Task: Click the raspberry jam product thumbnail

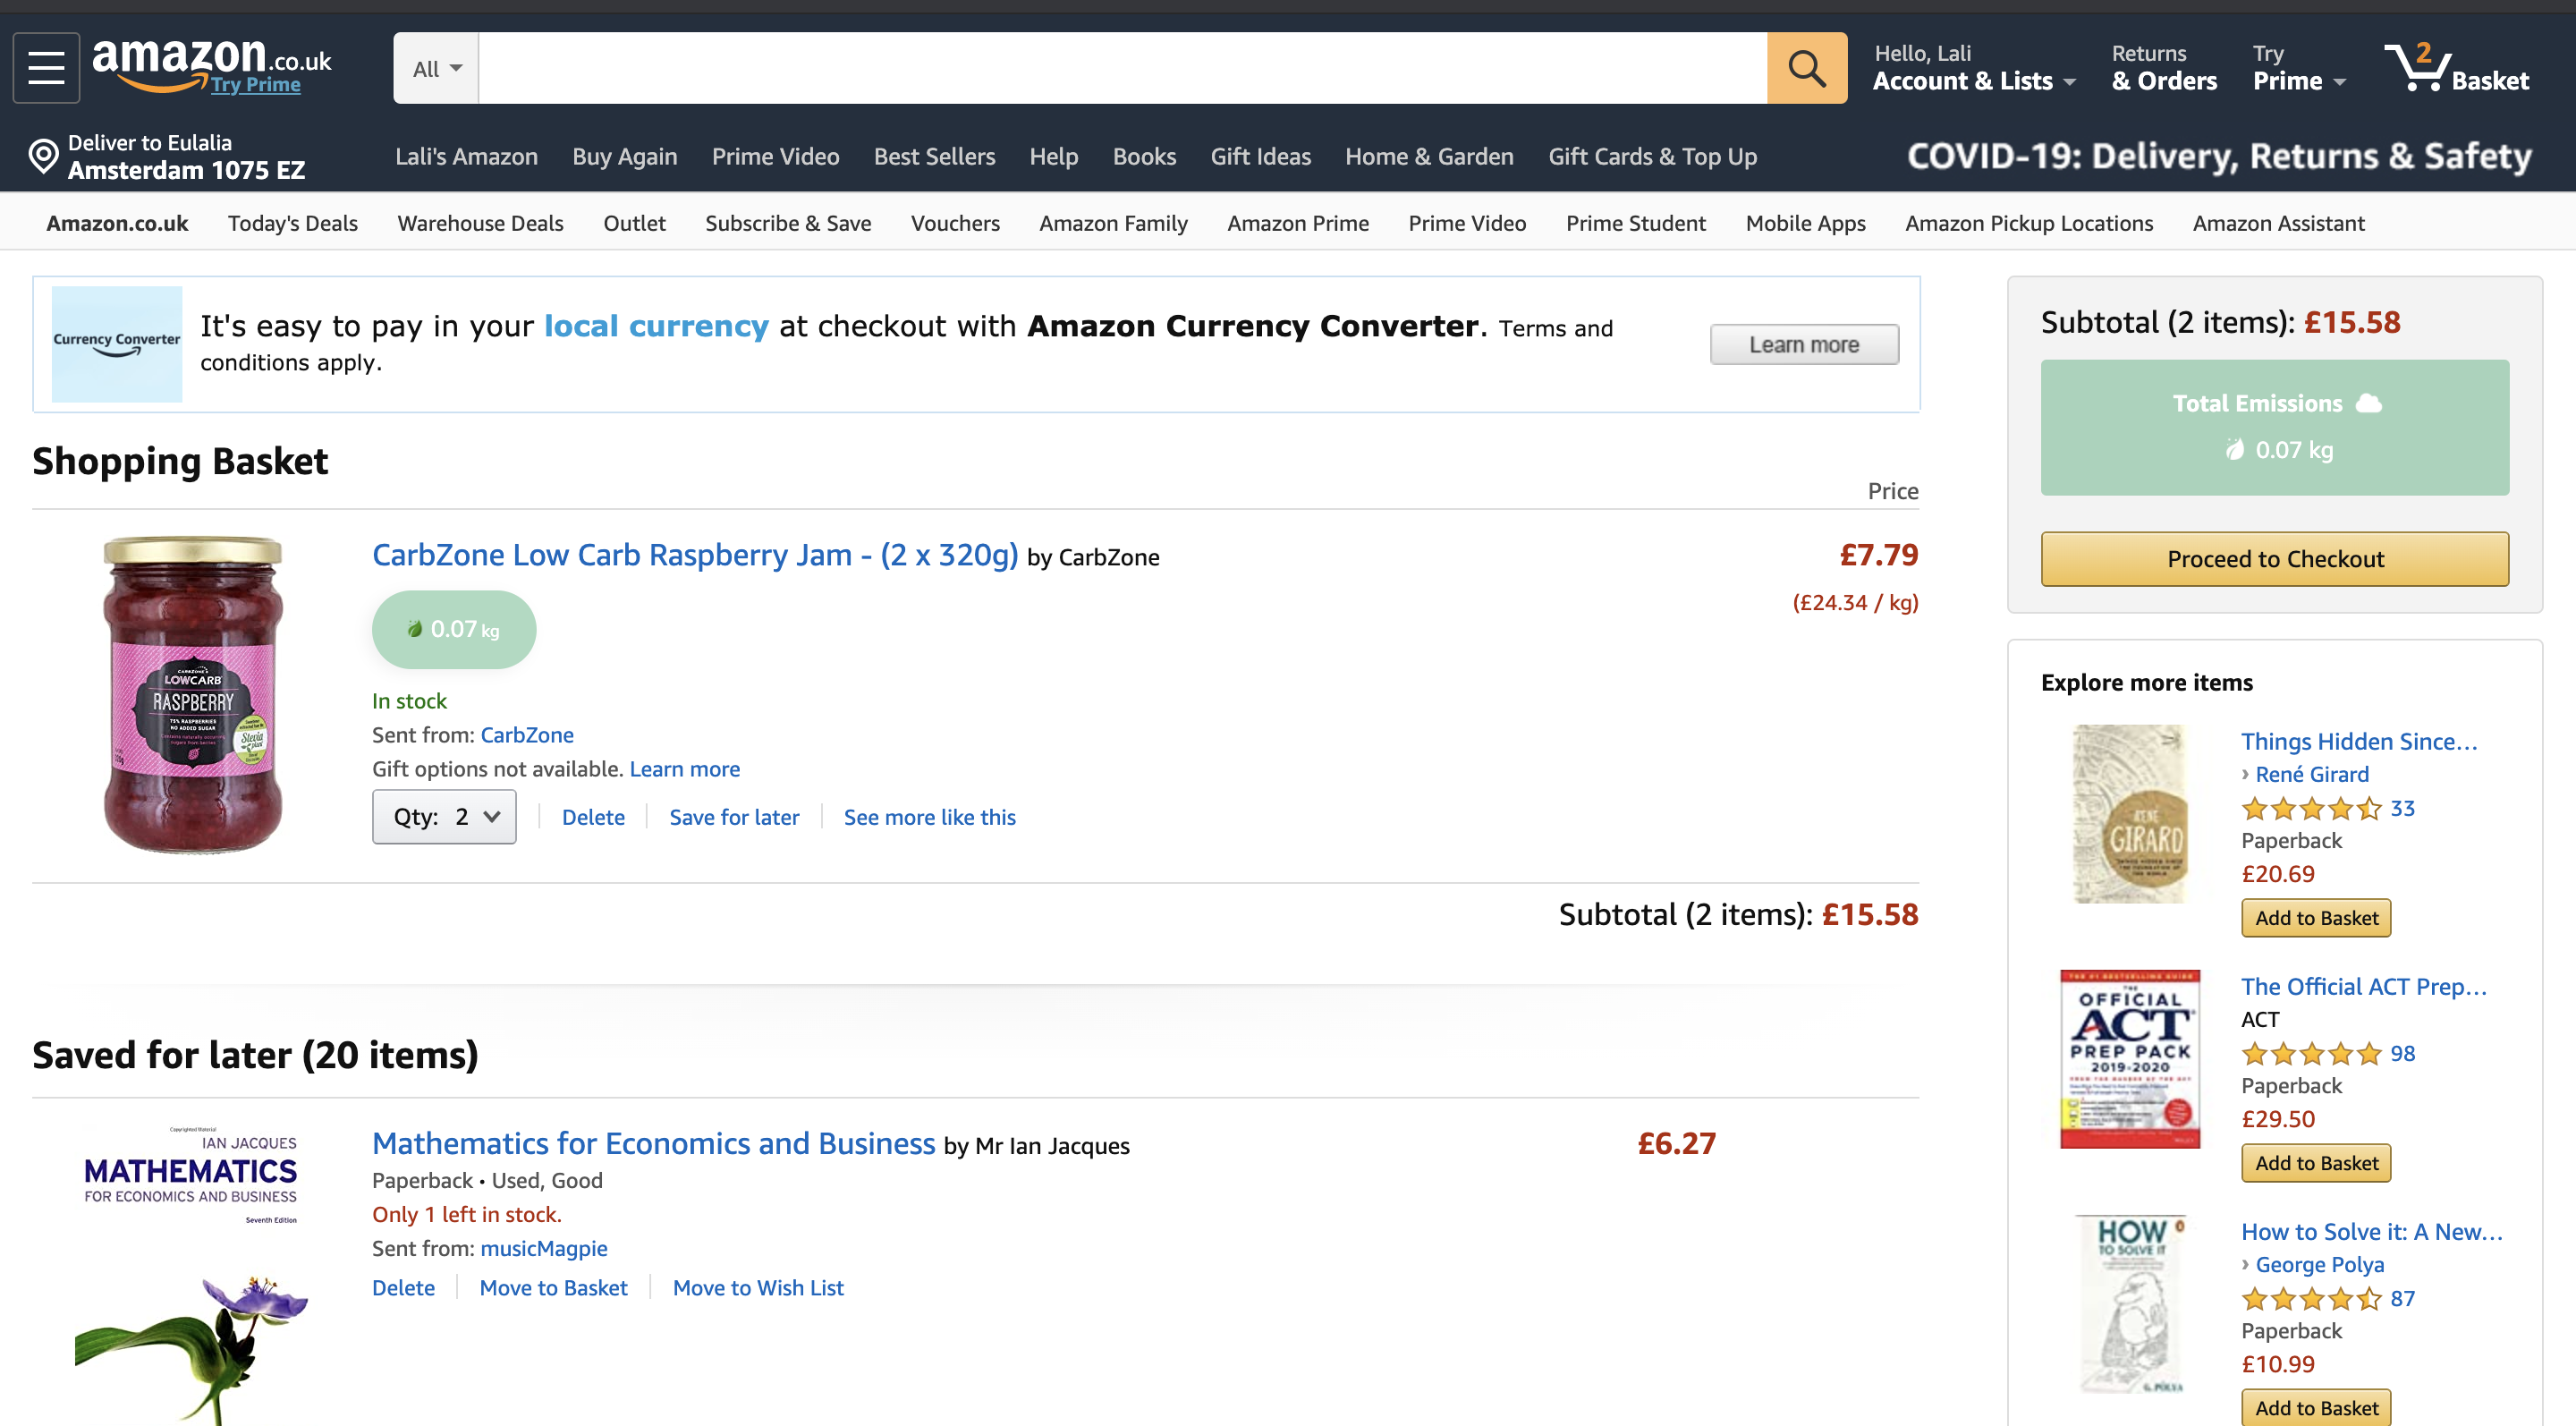Action: point(193,694)
